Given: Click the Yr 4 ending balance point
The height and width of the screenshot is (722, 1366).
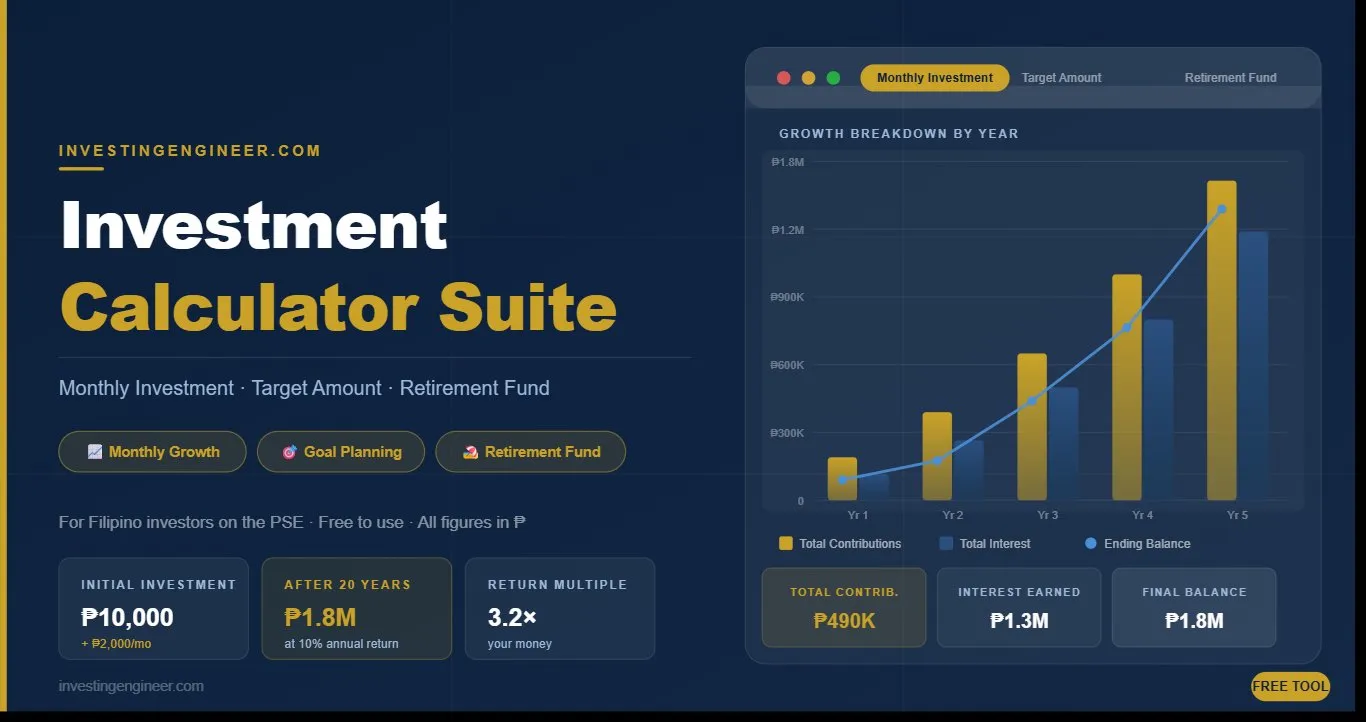Looking at the screenshot, I should click(x=1127, y=327).
